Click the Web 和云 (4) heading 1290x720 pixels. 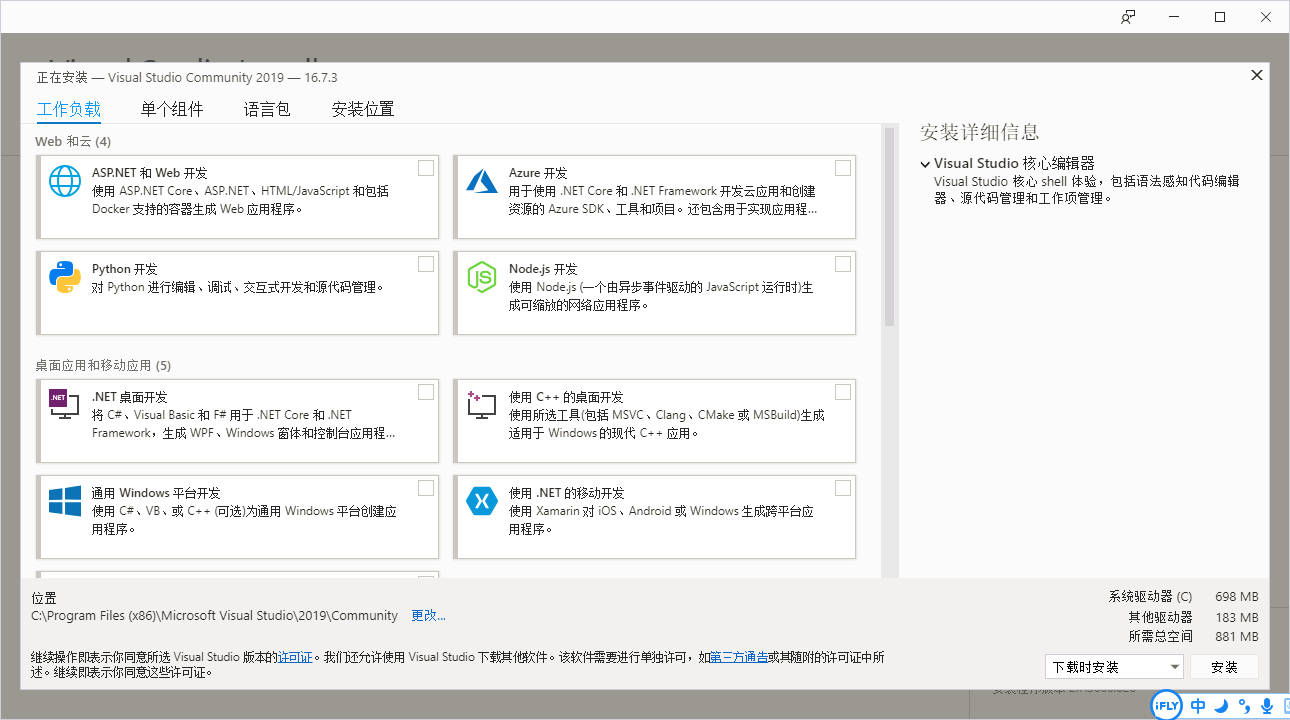73,141
